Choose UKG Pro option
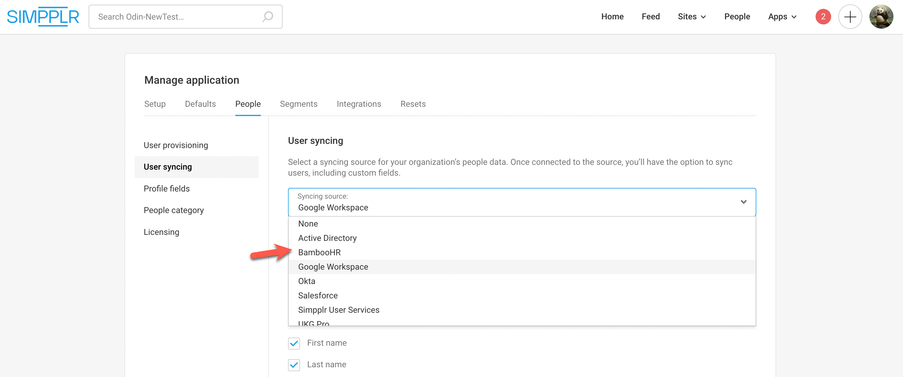This screenshot has height=377, width=903. 522,322
